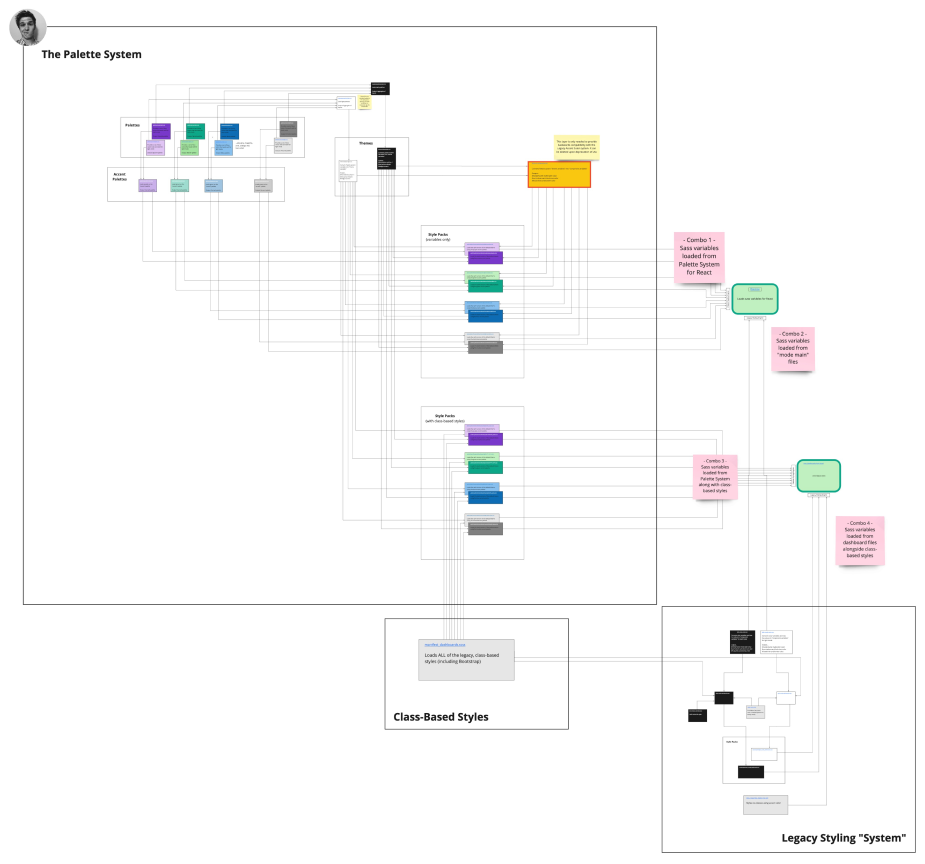
Task: Select the dark gray card in Palettes
Action: [288, 128]
